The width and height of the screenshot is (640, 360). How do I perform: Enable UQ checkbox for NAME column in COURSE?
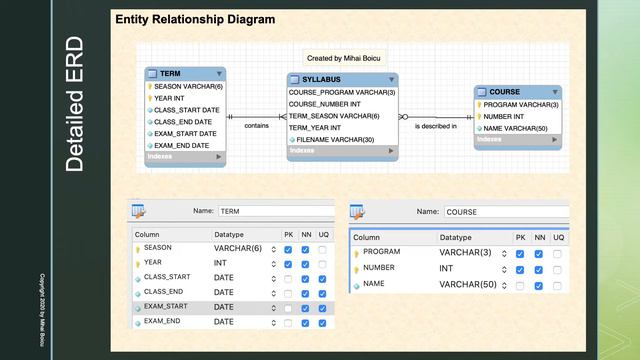point(557,286)
